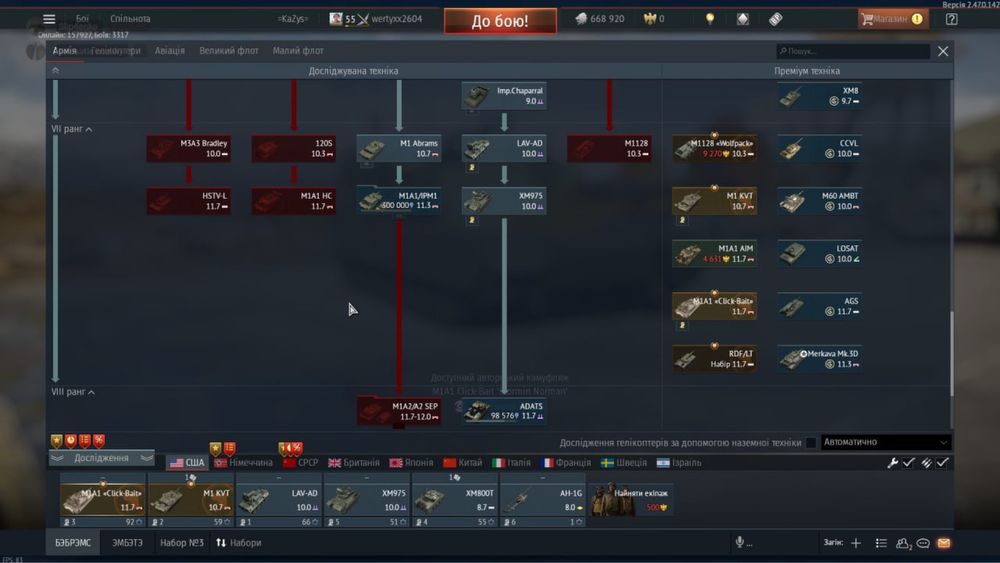Viewport: 1000px width, 563px height.
Task: Click the golden eagles currency icon
Action: (649, 19)
